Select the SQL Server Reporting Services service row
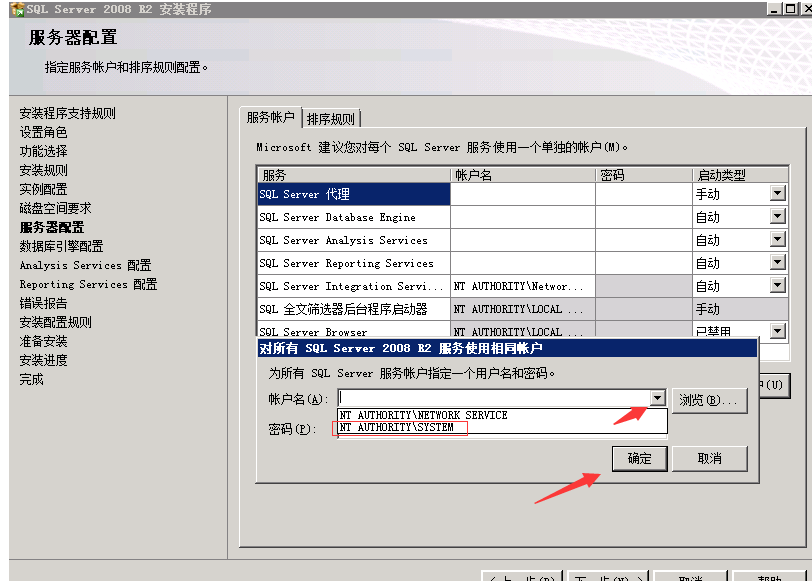 tap(354, 263)
